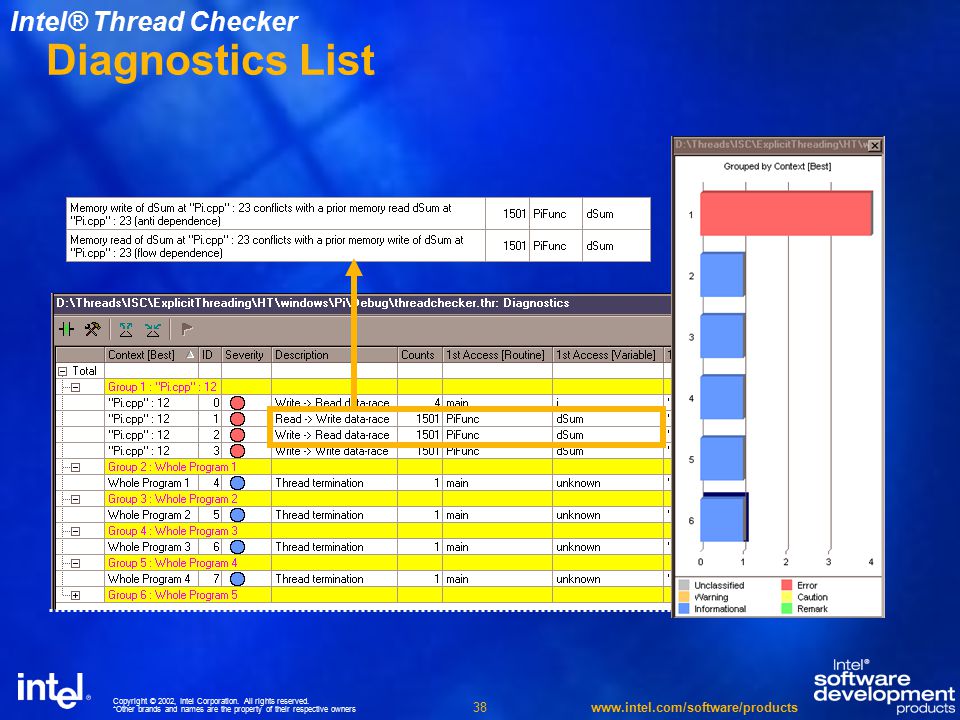
Task: Click the Intel logo on the slide
Action: pyautogui.click(x=54, y=690)
